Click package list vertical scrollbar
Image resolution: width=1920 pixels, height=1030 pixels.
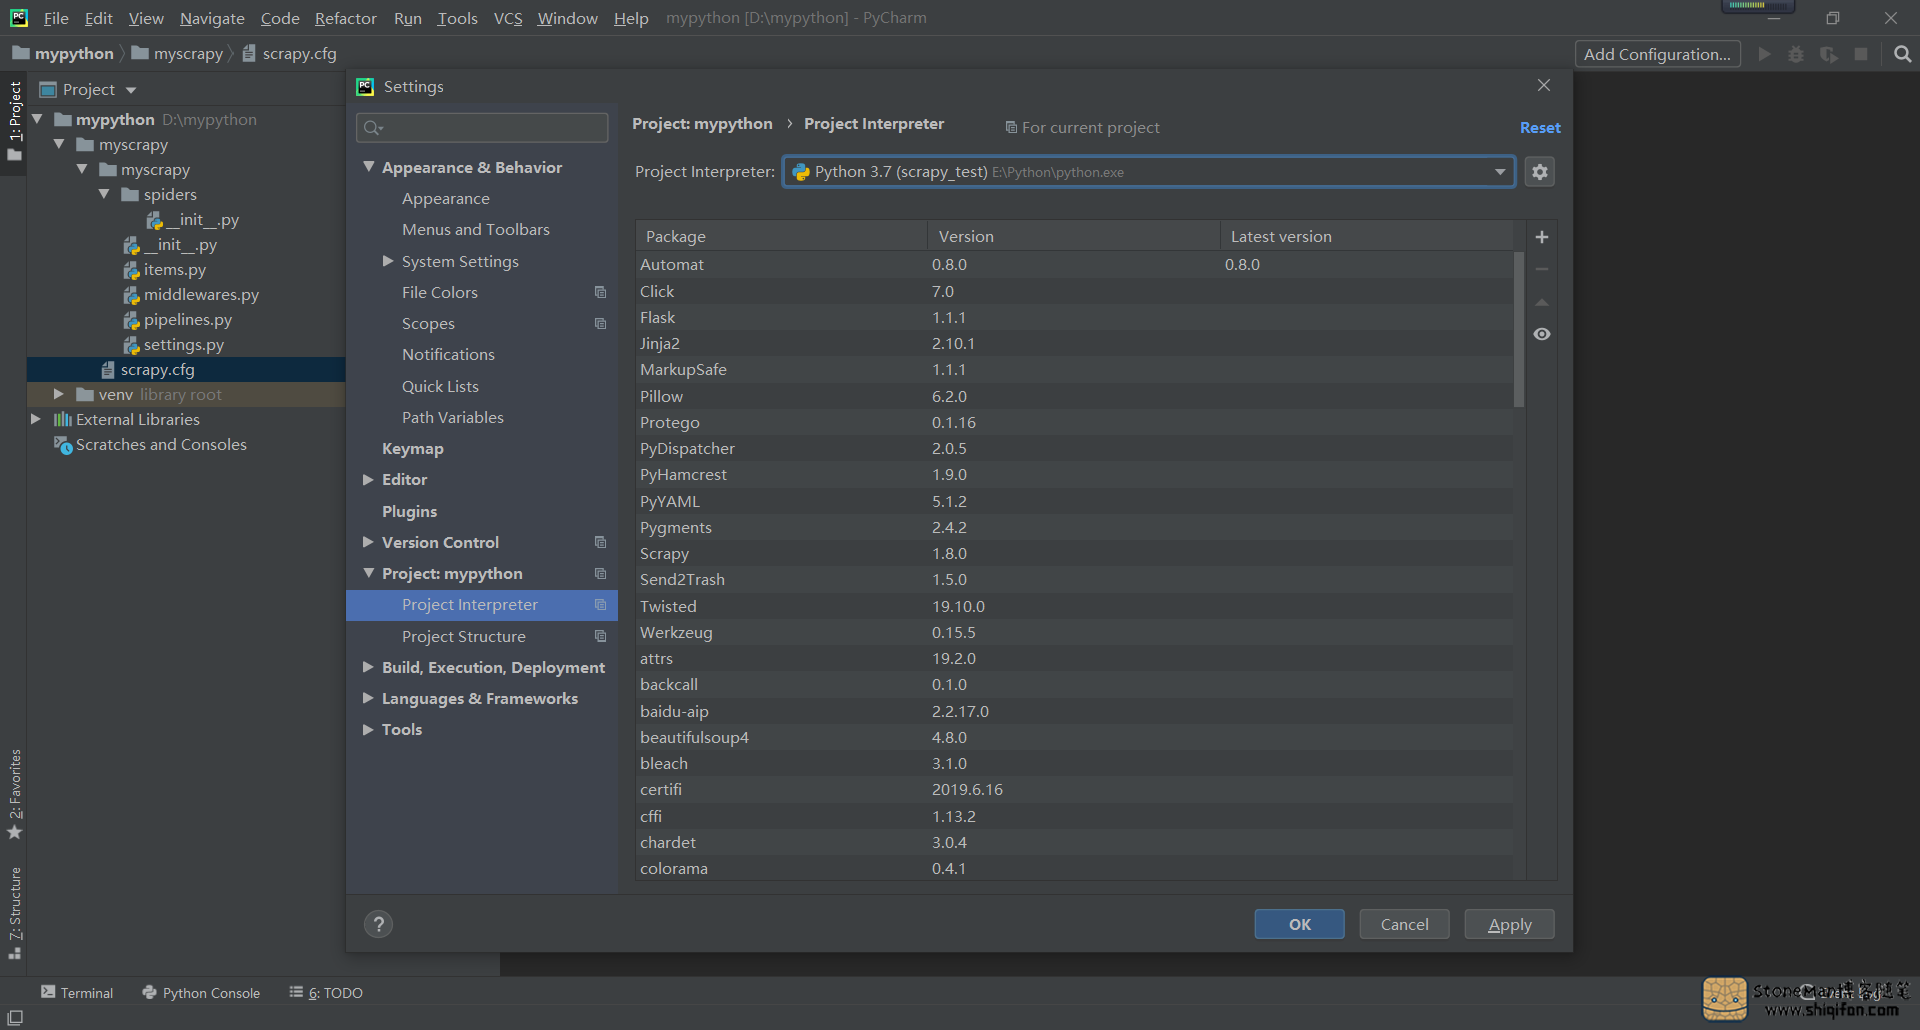click(x=1519, y=330)
